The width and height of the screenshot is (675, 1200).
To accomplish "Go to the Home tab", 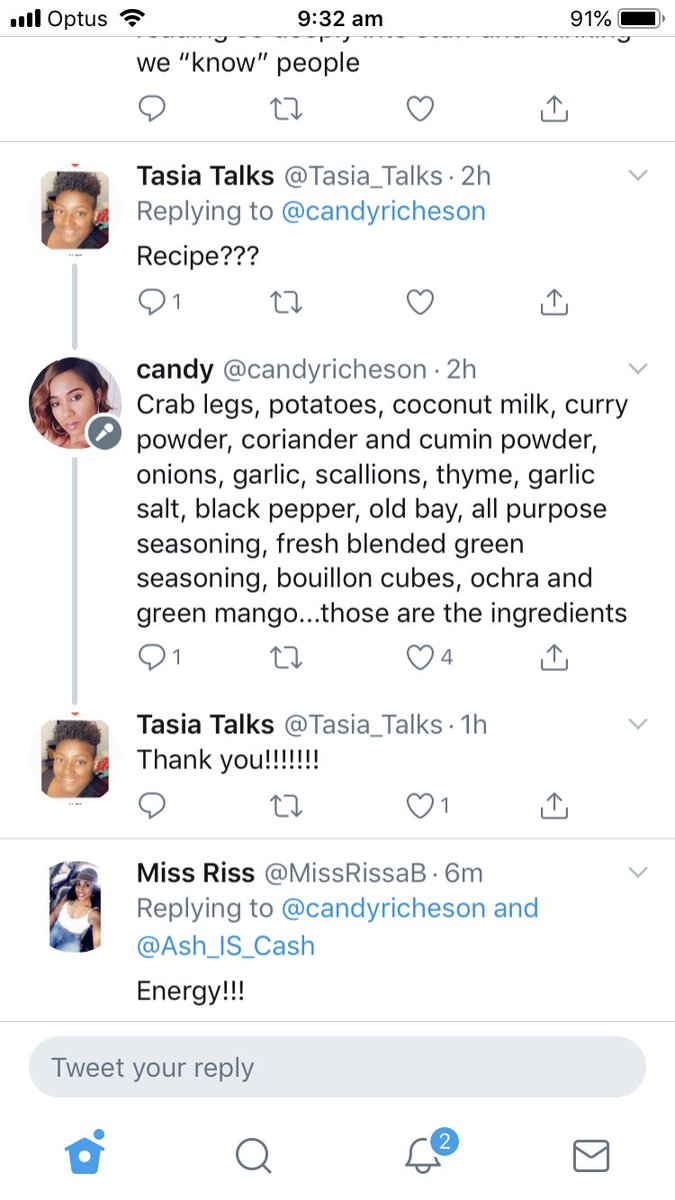I will coord(85,1152).
